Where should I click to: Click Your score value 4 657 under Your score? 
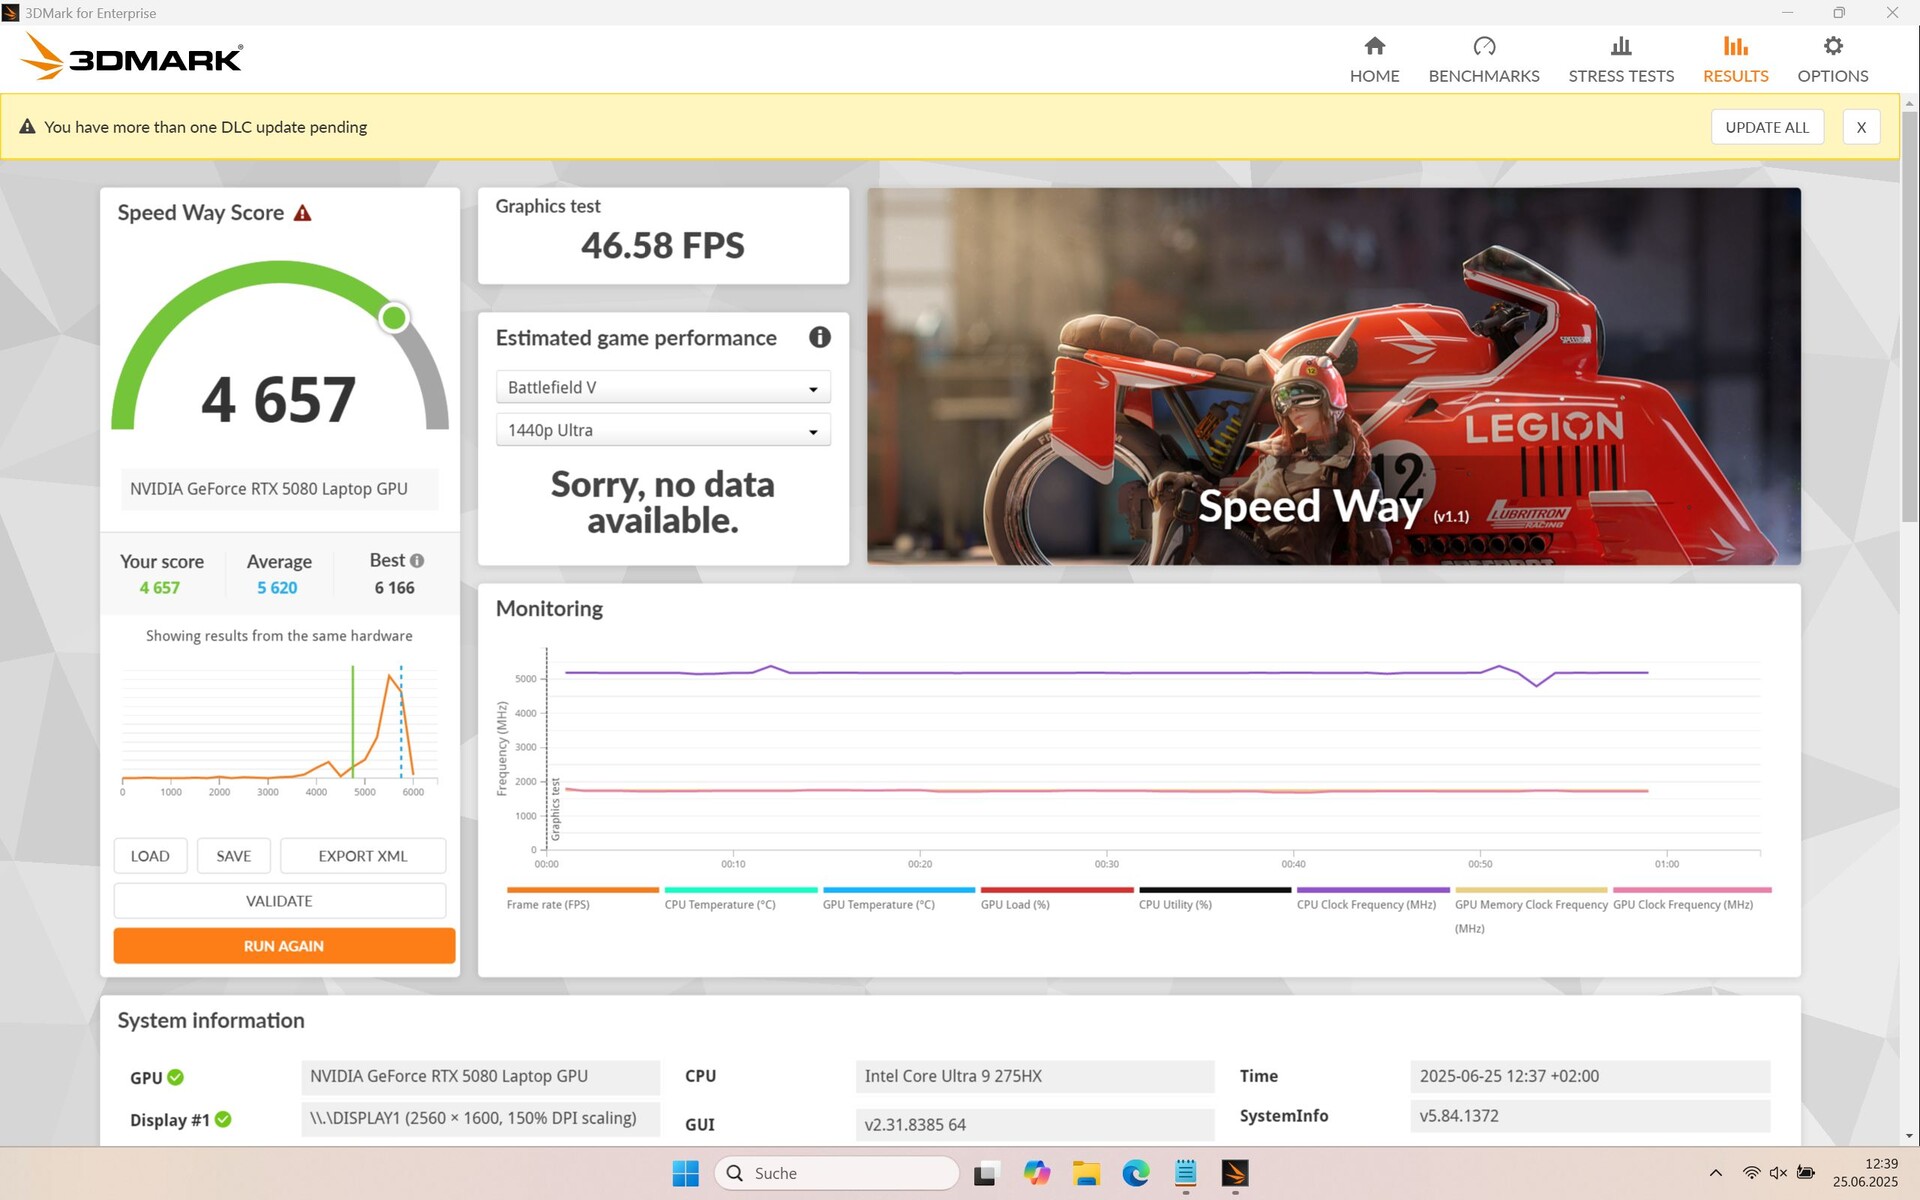coord(159,588)
